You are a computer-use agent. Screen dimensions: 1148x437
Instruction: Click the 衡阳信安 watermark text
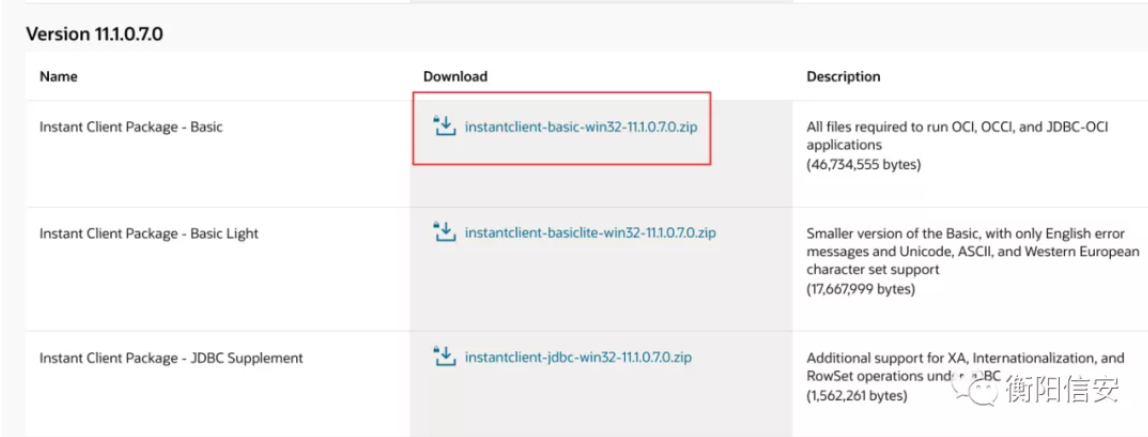tap(1062, 388)
